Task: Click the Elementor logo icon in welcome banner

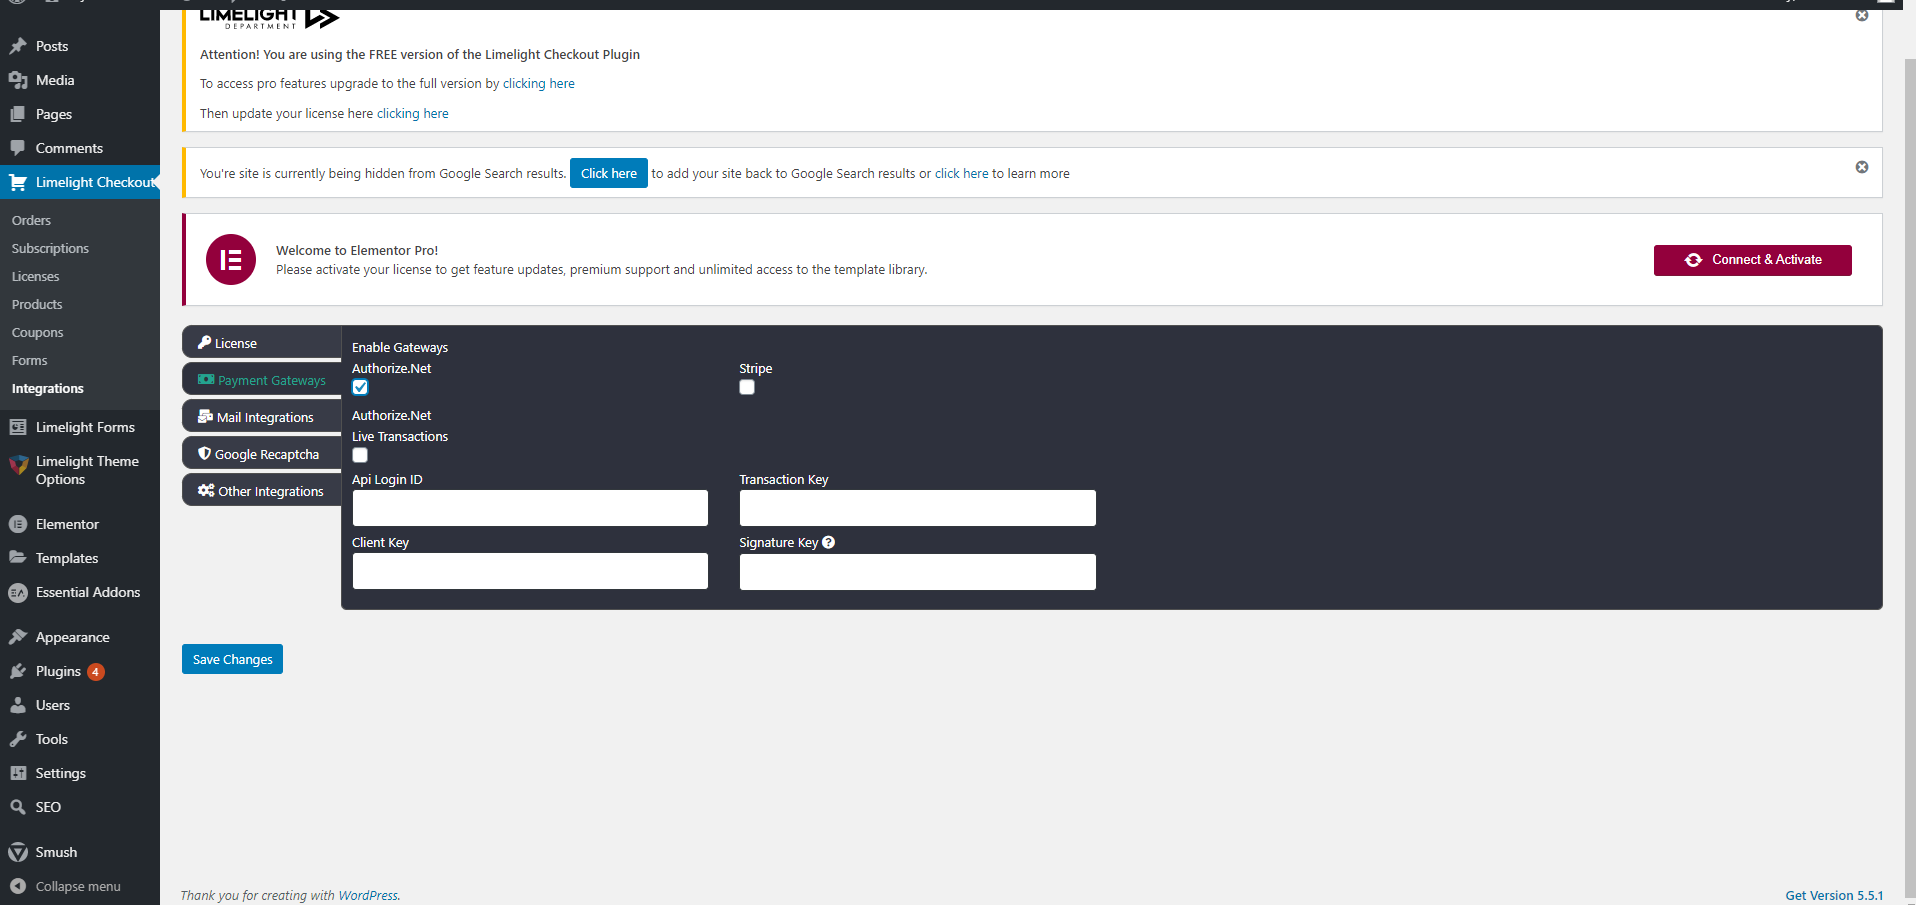Action: tap(231, 260)
